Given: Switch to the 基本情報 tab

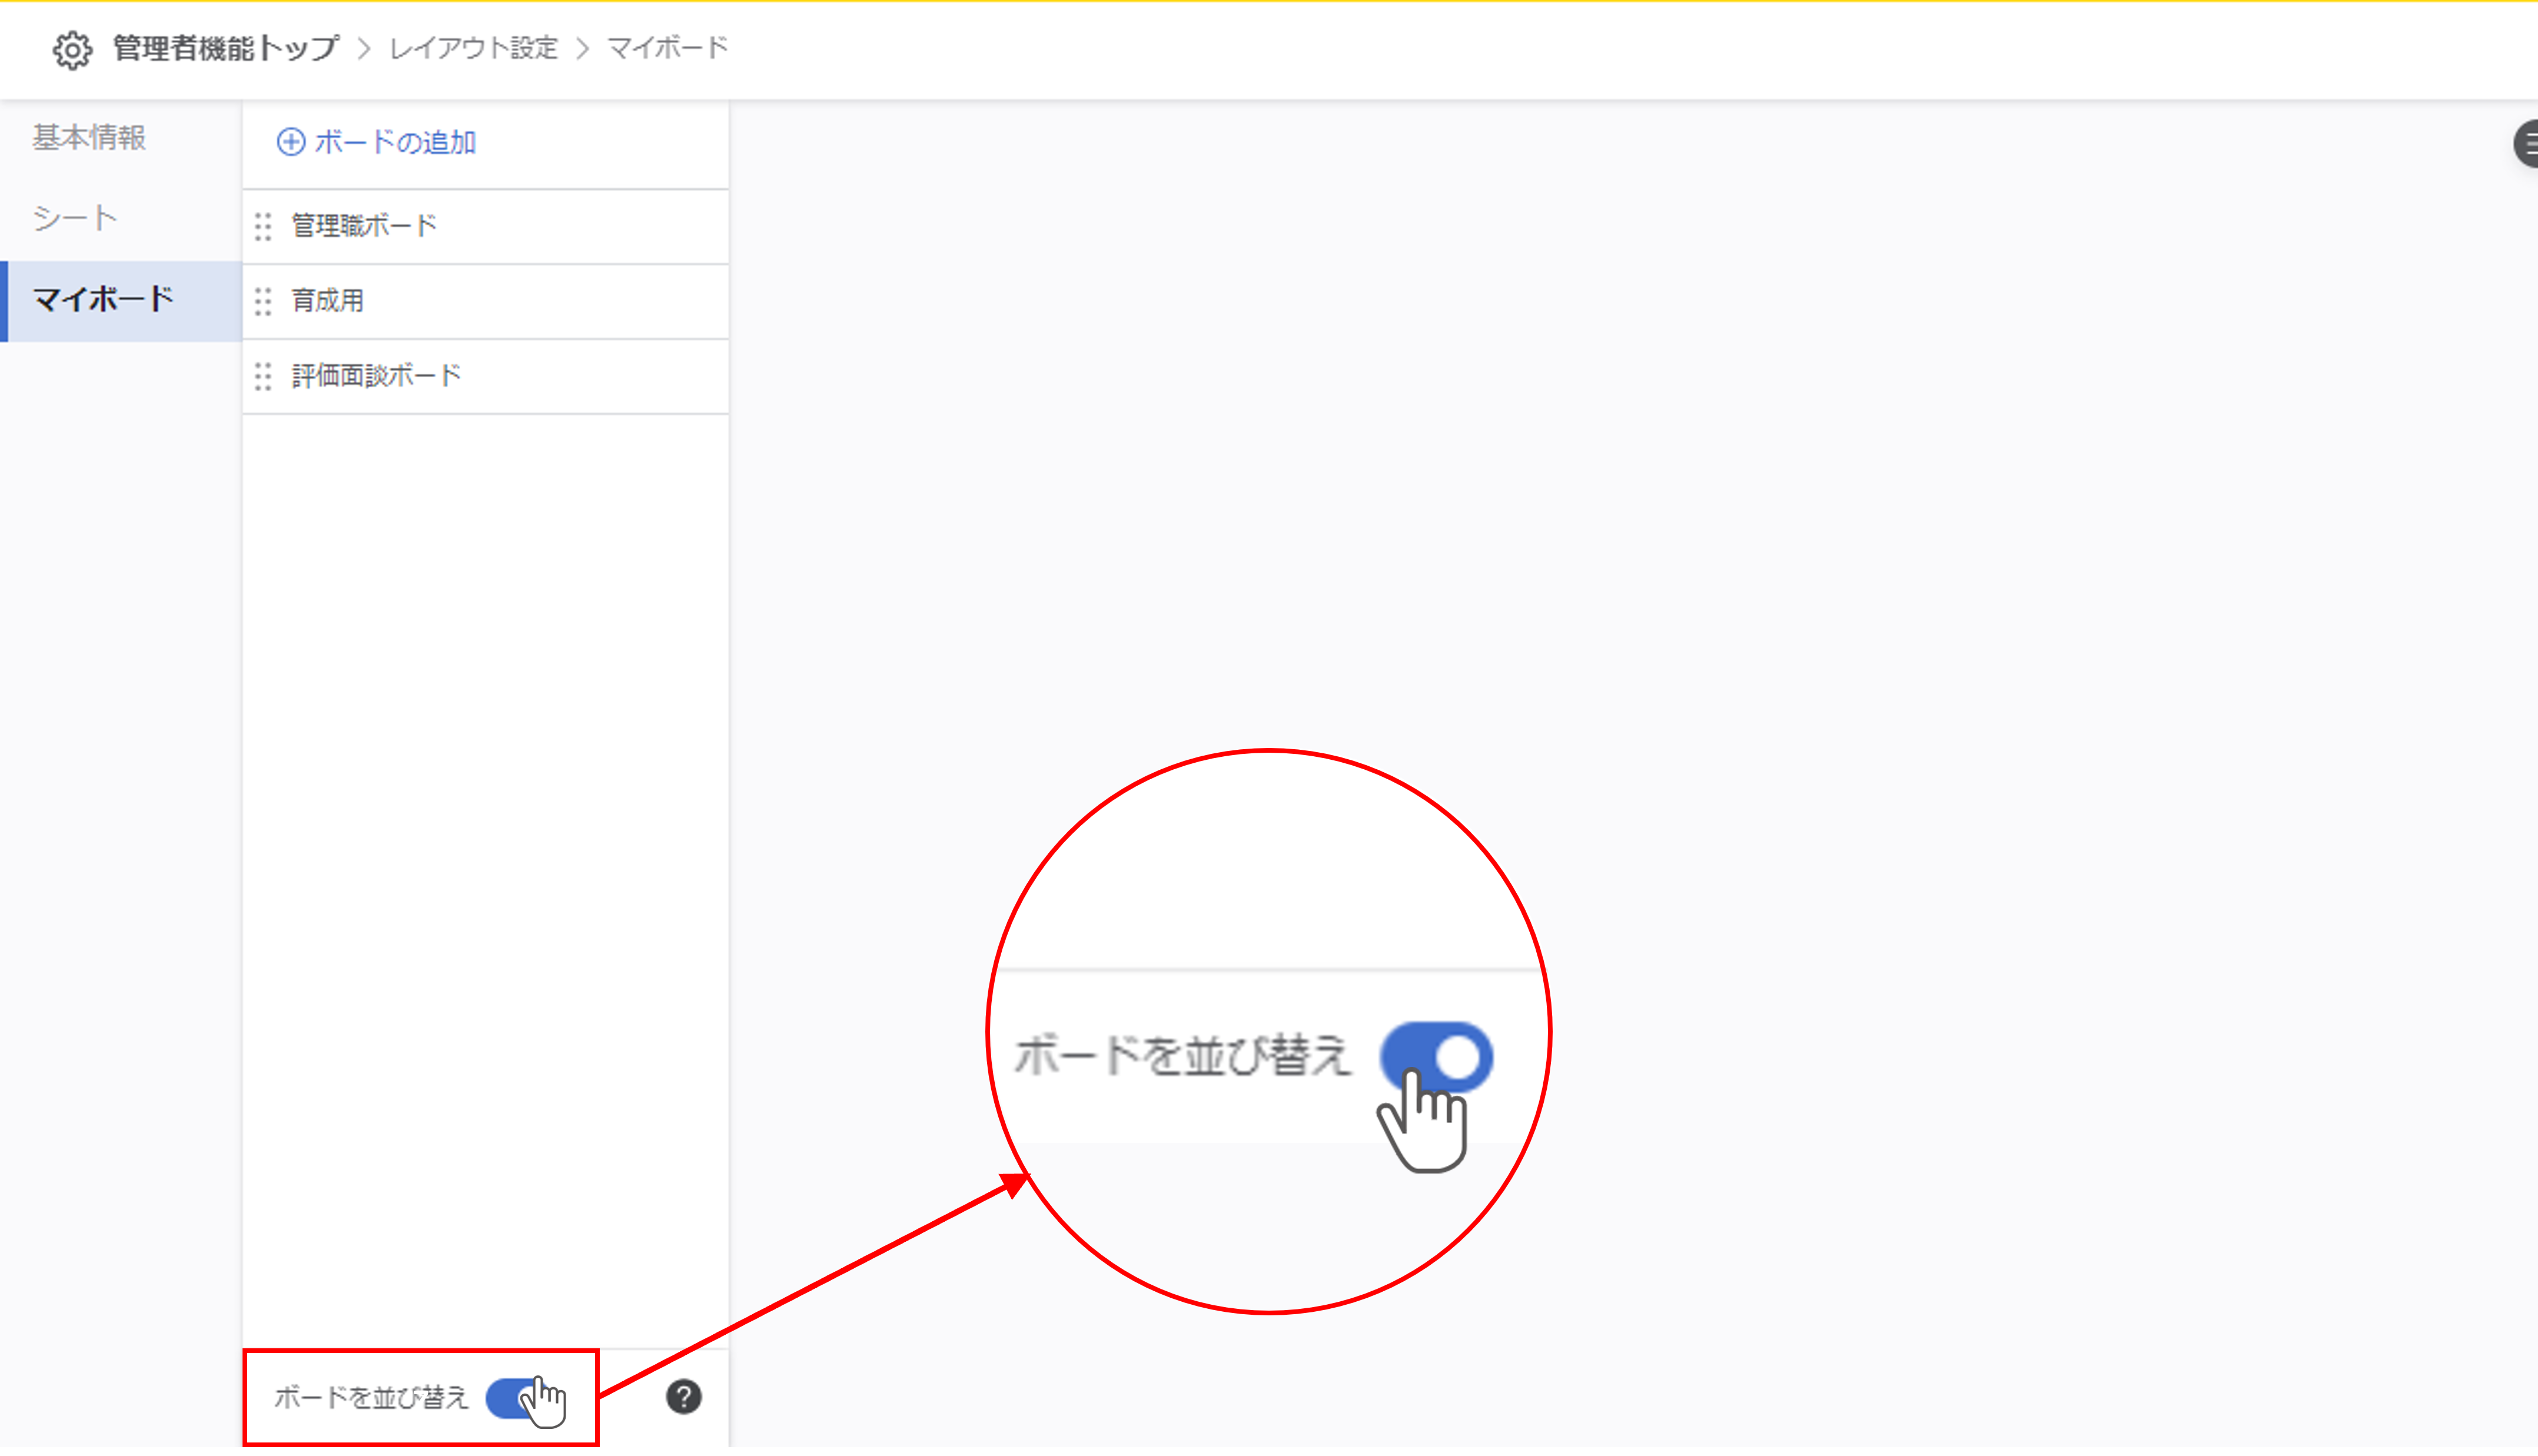Looking at the screenshot, I should (x=89, y=138).
